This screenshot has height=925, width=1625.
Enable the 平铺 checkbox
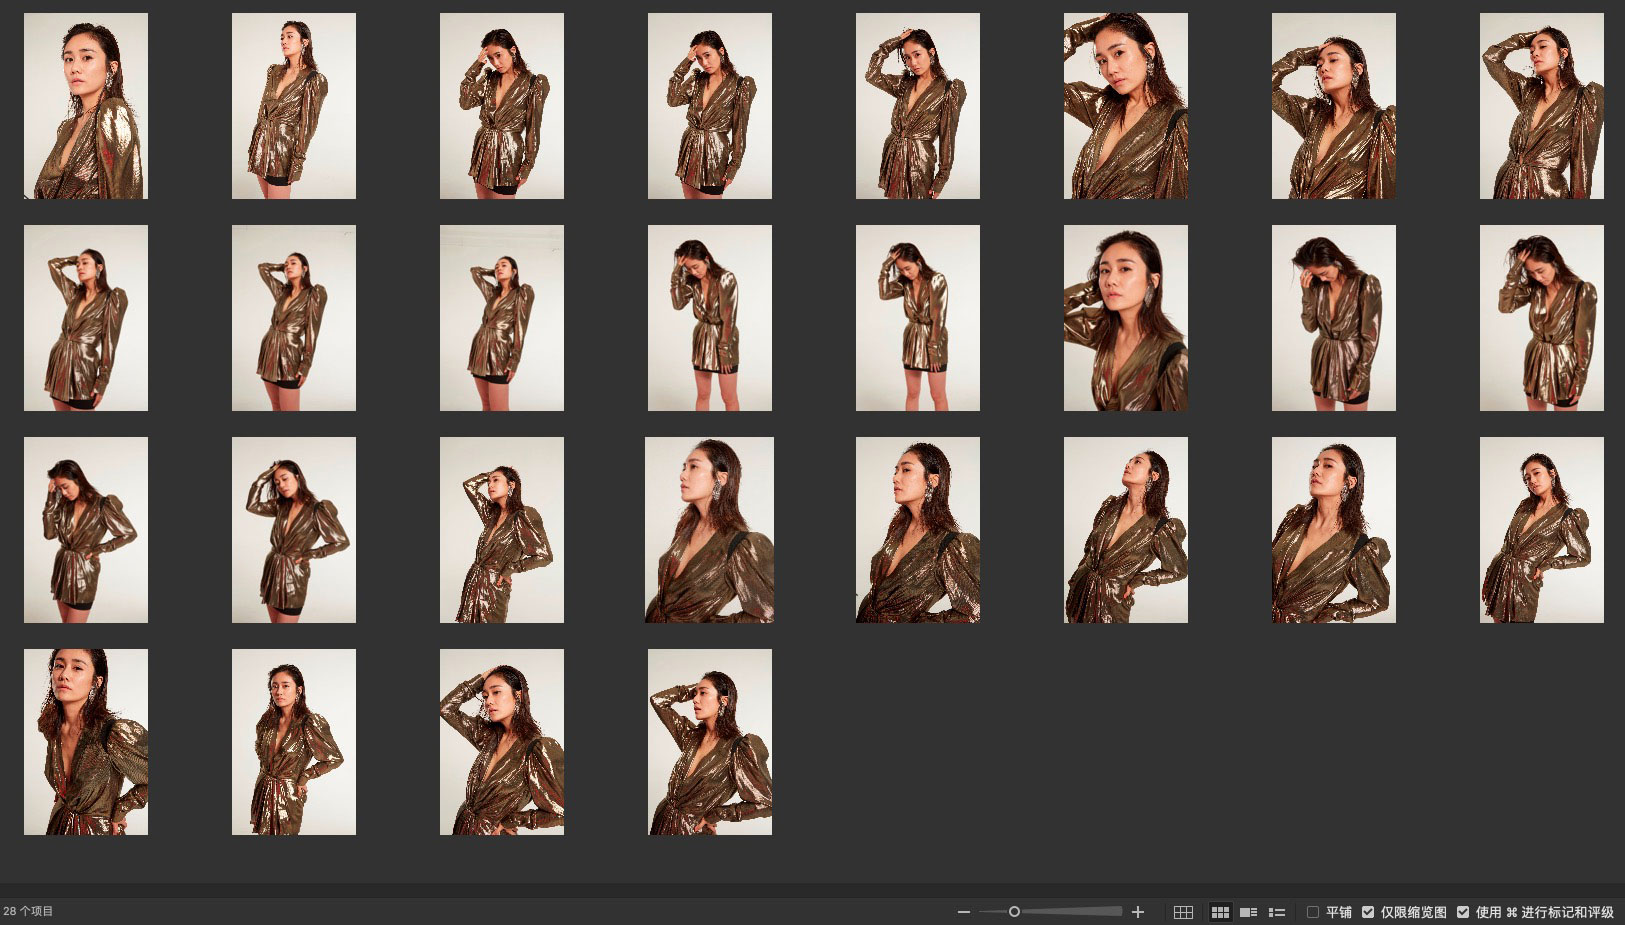click(x=1313, y=912)
